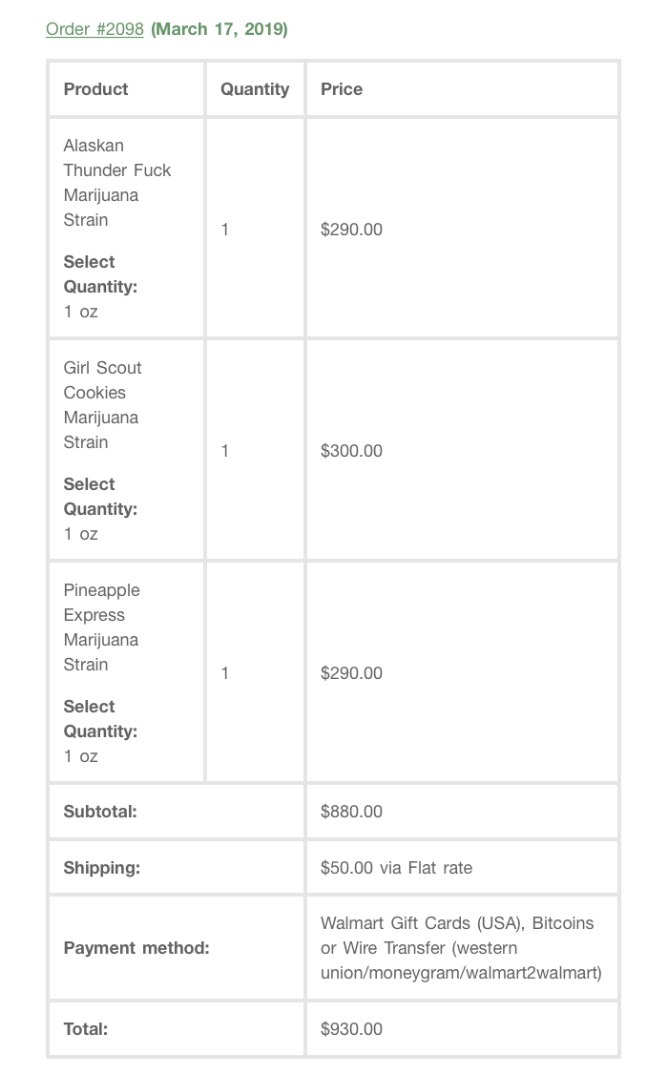This screenshot has width=665, height=1081.
Task: Click the $50.00 via Flat rate text
Action: coord(396,868)
